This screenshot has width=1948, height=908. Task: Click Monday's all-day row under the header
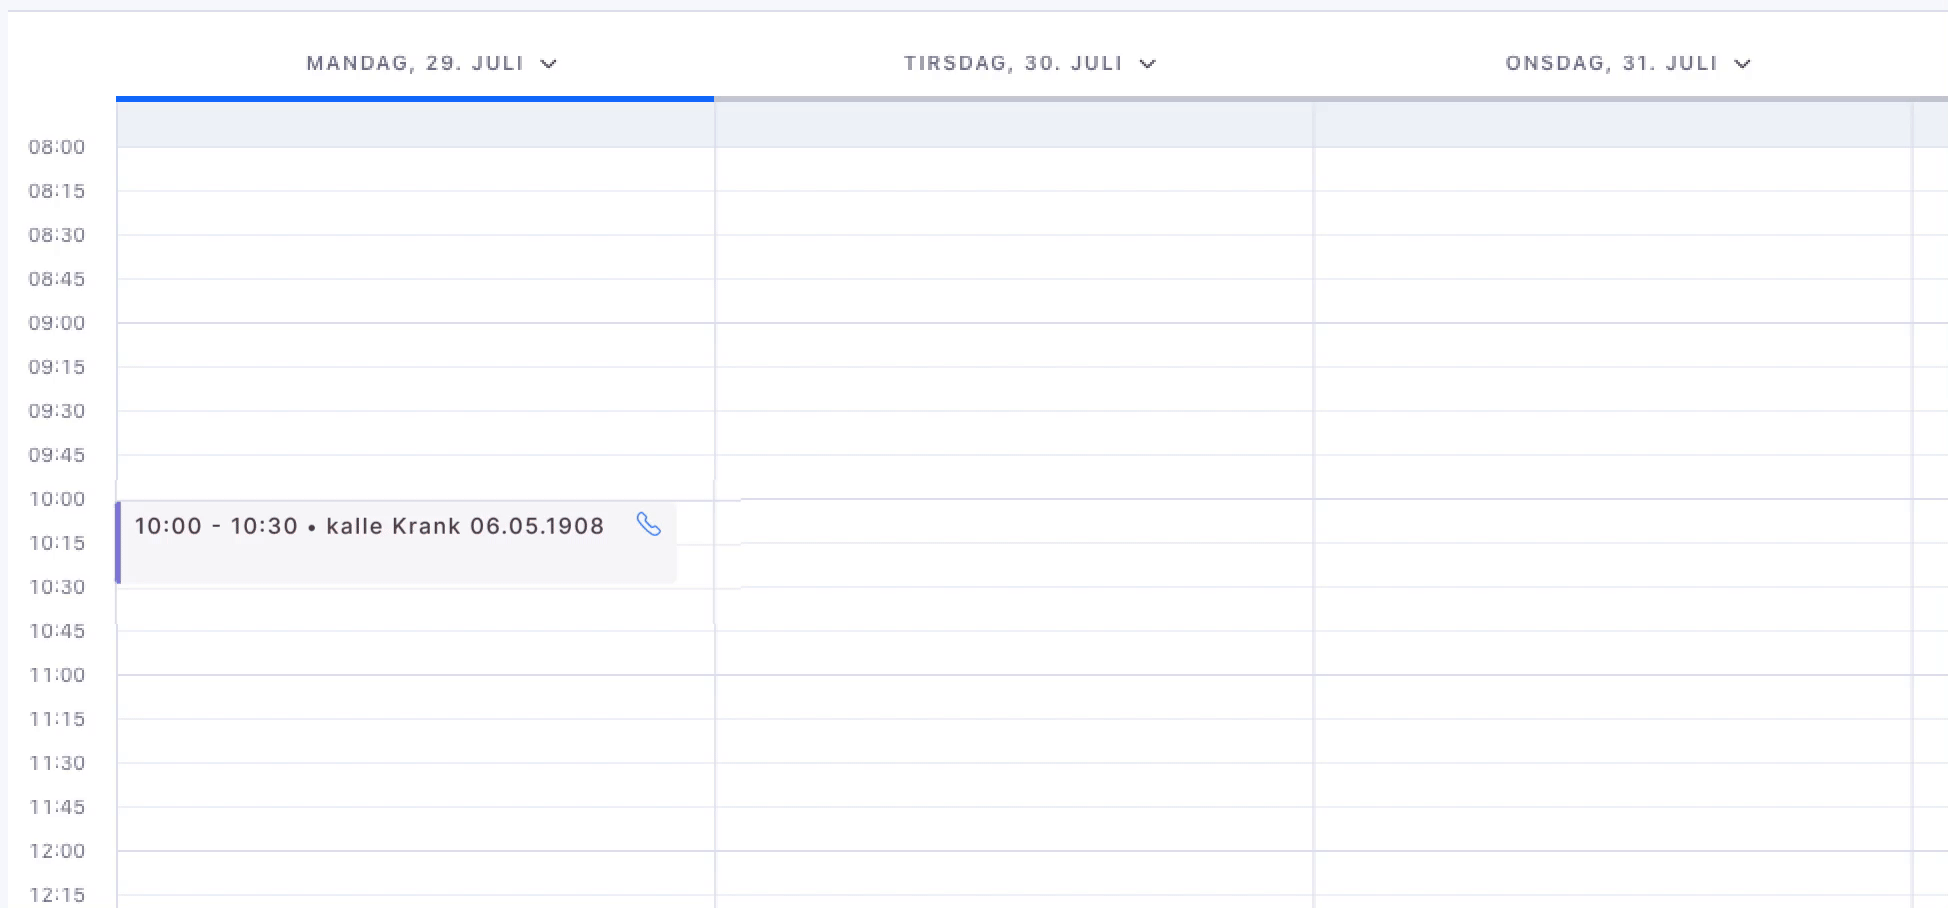tap(415, 125)
